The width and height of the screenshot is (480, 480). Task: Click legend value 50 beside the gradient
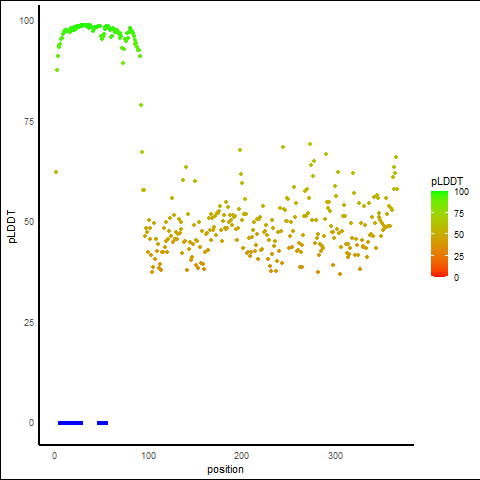459,235
